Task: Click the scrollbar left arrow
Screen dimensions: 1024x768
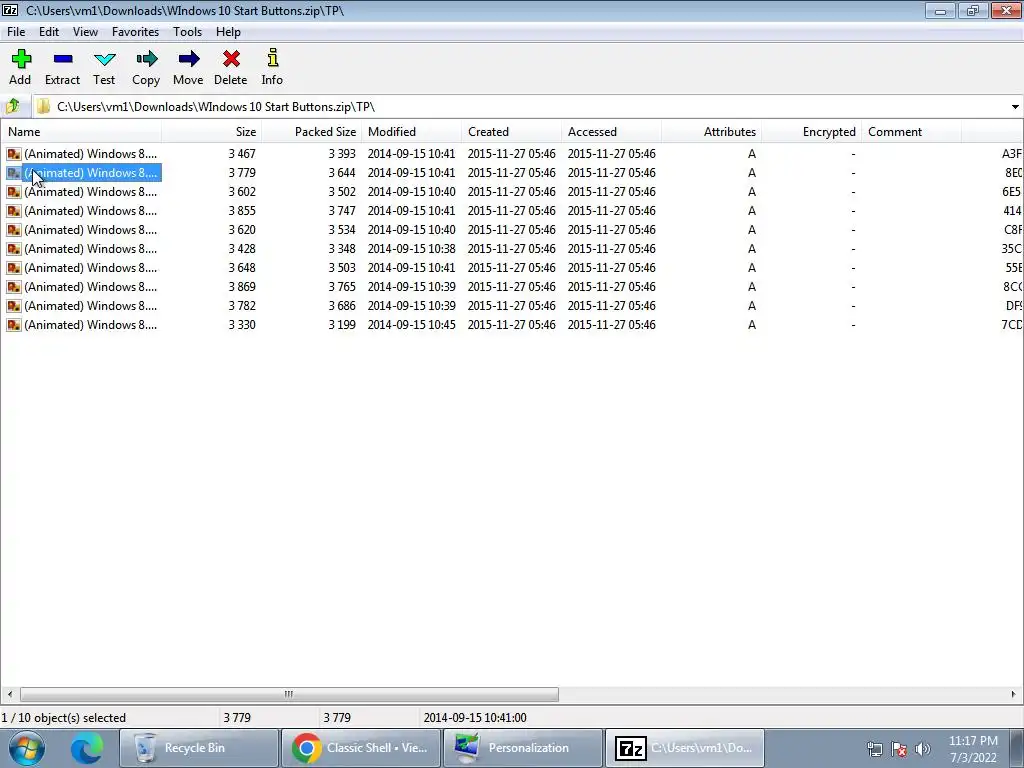Action: (x=9, y=694)
